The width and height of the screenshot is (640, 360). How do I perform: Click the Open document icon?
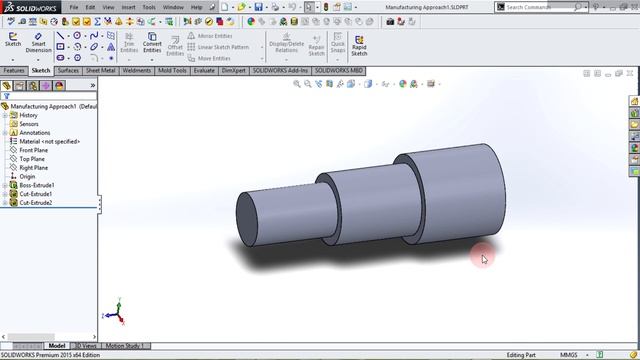[241, 7]
